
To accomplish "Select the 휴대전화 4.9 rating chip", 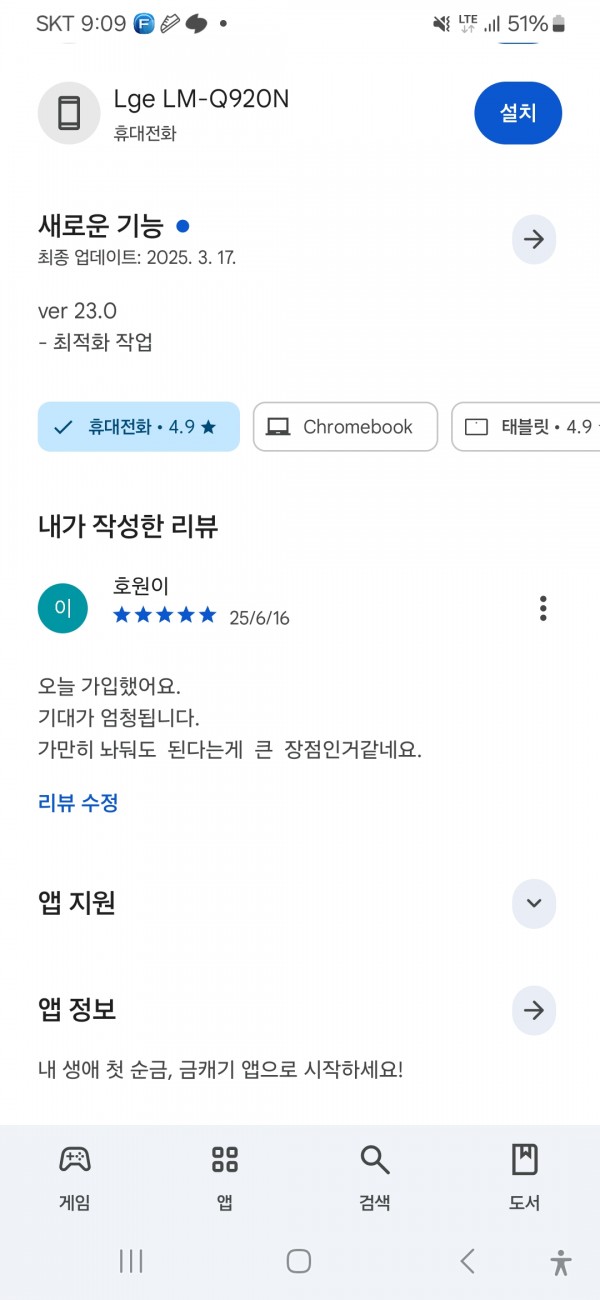I will point(139,427).
